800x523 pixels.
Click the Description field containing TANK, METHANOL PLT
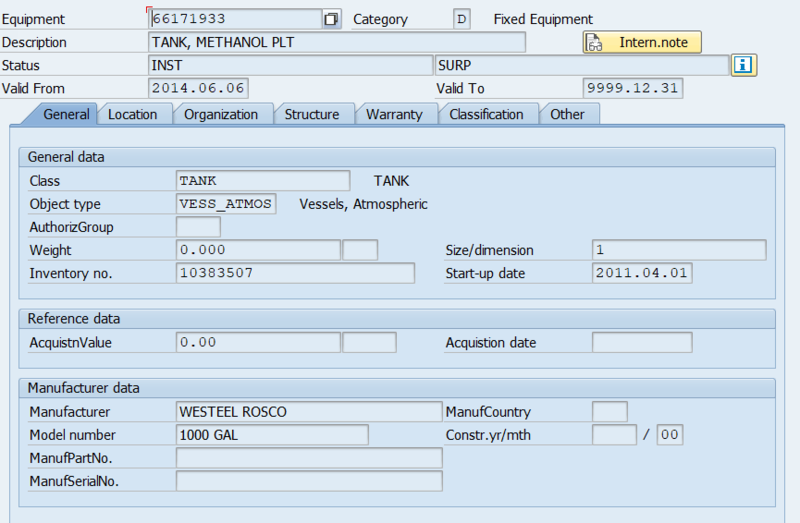point(336,42)
